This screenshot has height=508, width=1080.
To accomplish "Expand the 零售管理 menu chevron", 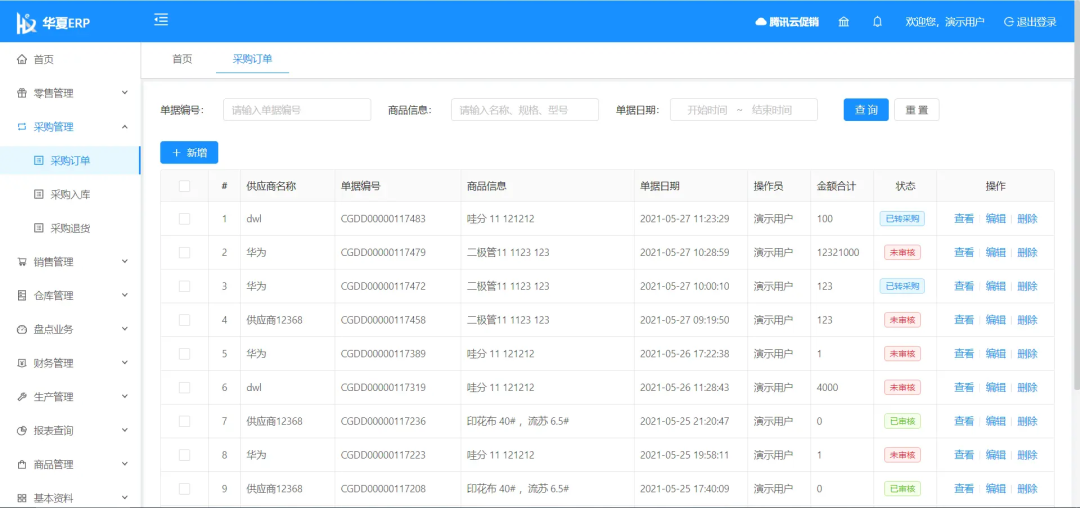I will 125,93.
